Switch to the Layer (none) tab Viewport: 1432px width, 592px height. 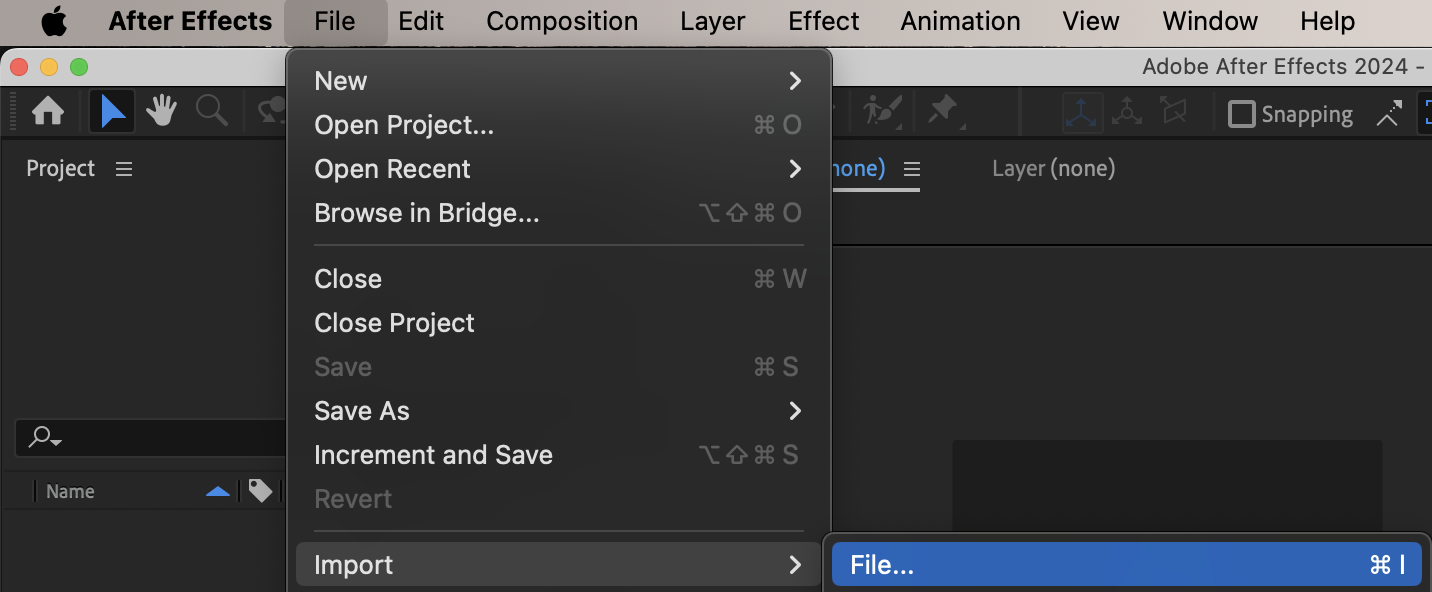(1053, 169)
